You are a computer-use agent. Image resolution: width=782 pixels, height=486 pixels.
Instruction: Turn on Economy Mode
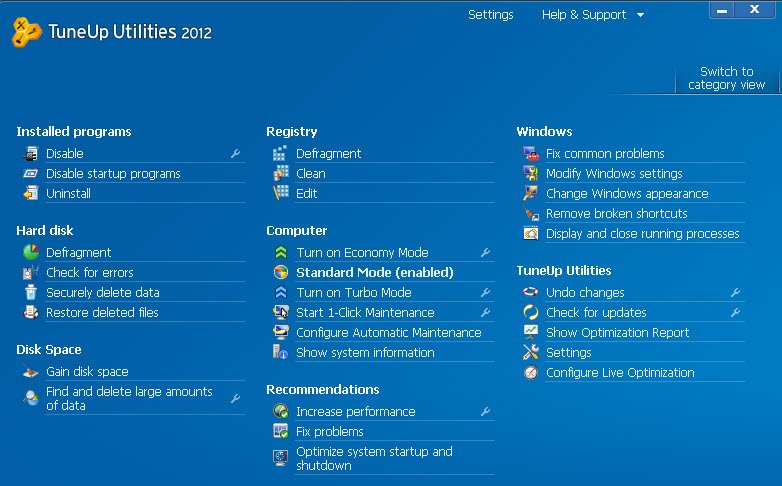point(363,252)
